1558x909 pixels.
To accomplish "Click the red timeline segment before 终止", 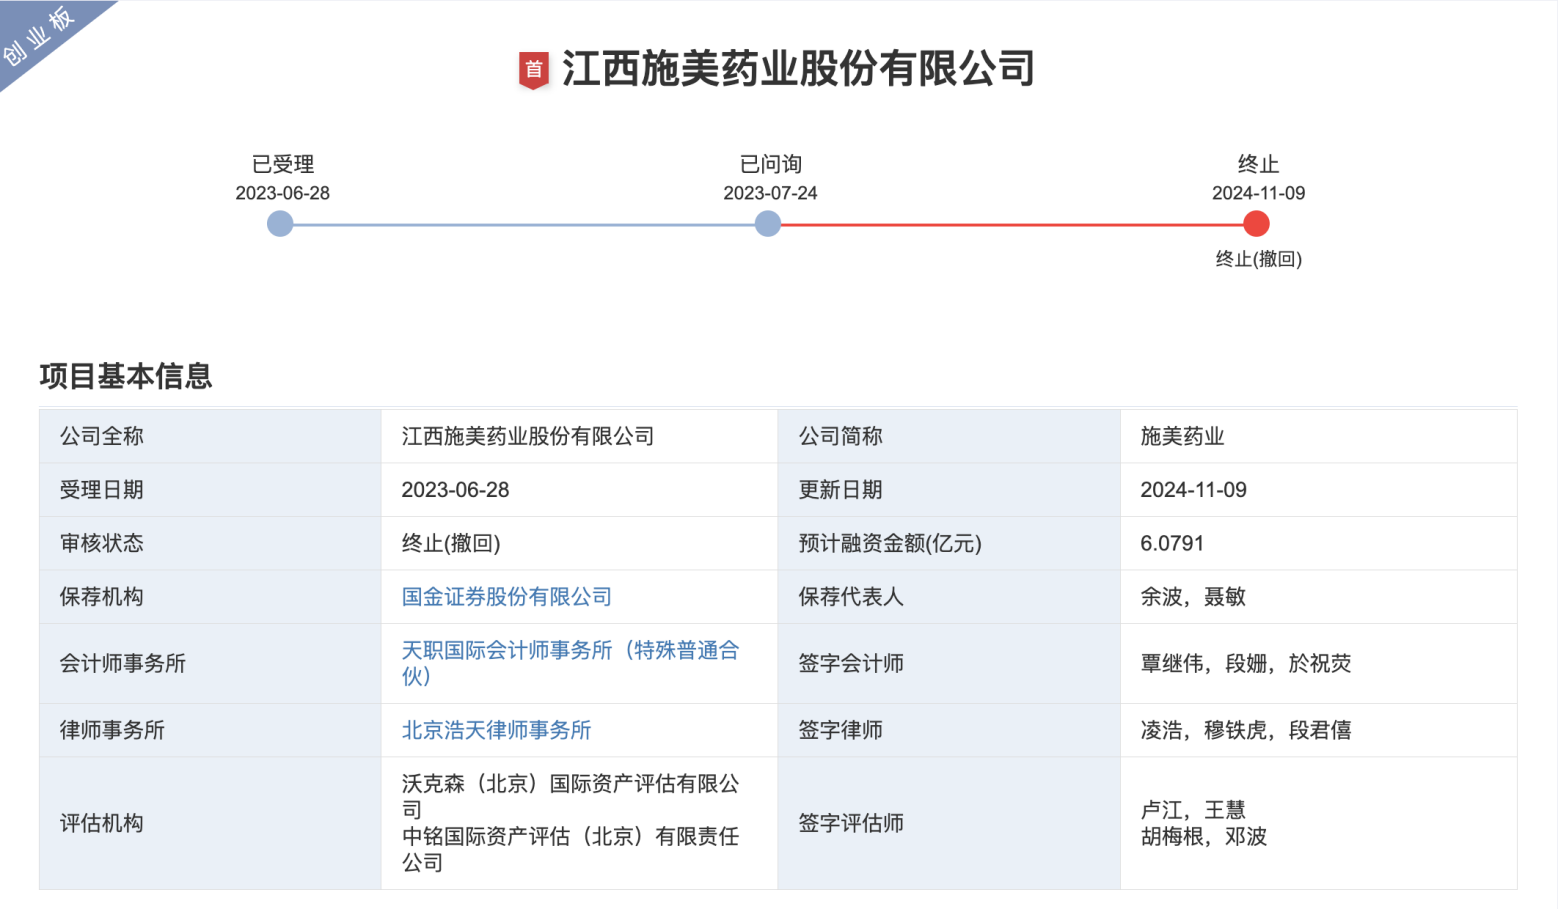I will (1010, 225).
